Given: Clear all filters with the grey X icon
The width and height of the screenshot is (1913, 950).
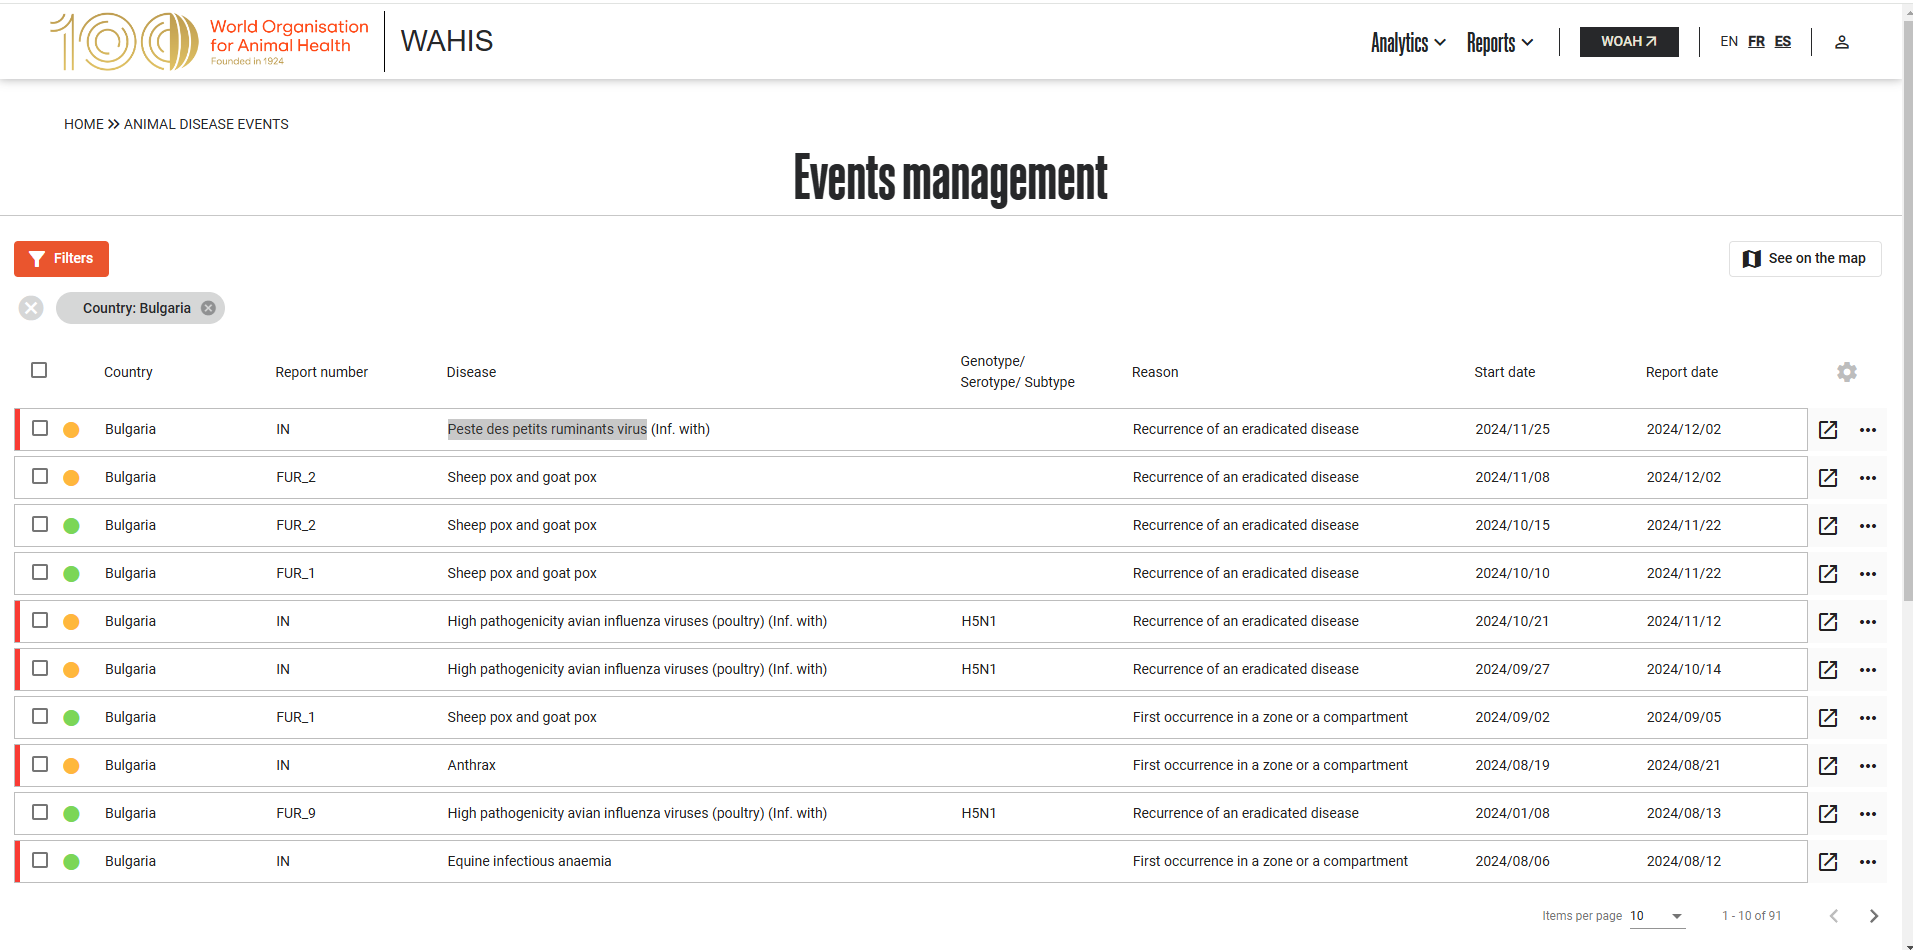Looking at the screenshot, I should pyautogui.click(x=31, y=308).
